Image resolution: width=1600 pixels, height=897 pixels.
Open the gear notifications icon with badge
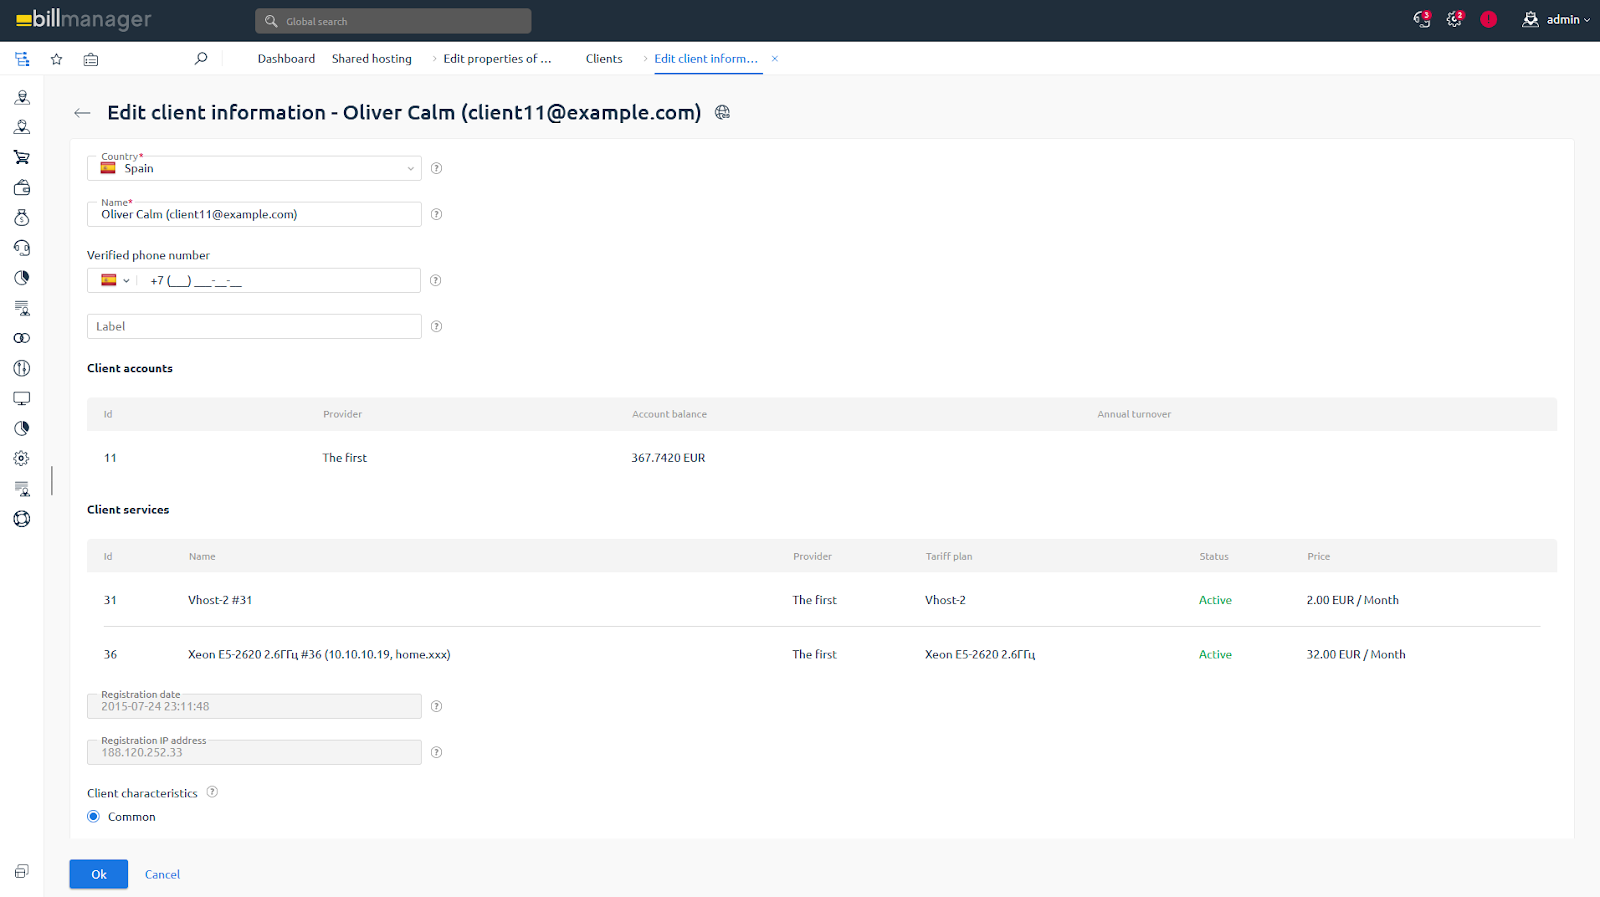click(1454, 19)
